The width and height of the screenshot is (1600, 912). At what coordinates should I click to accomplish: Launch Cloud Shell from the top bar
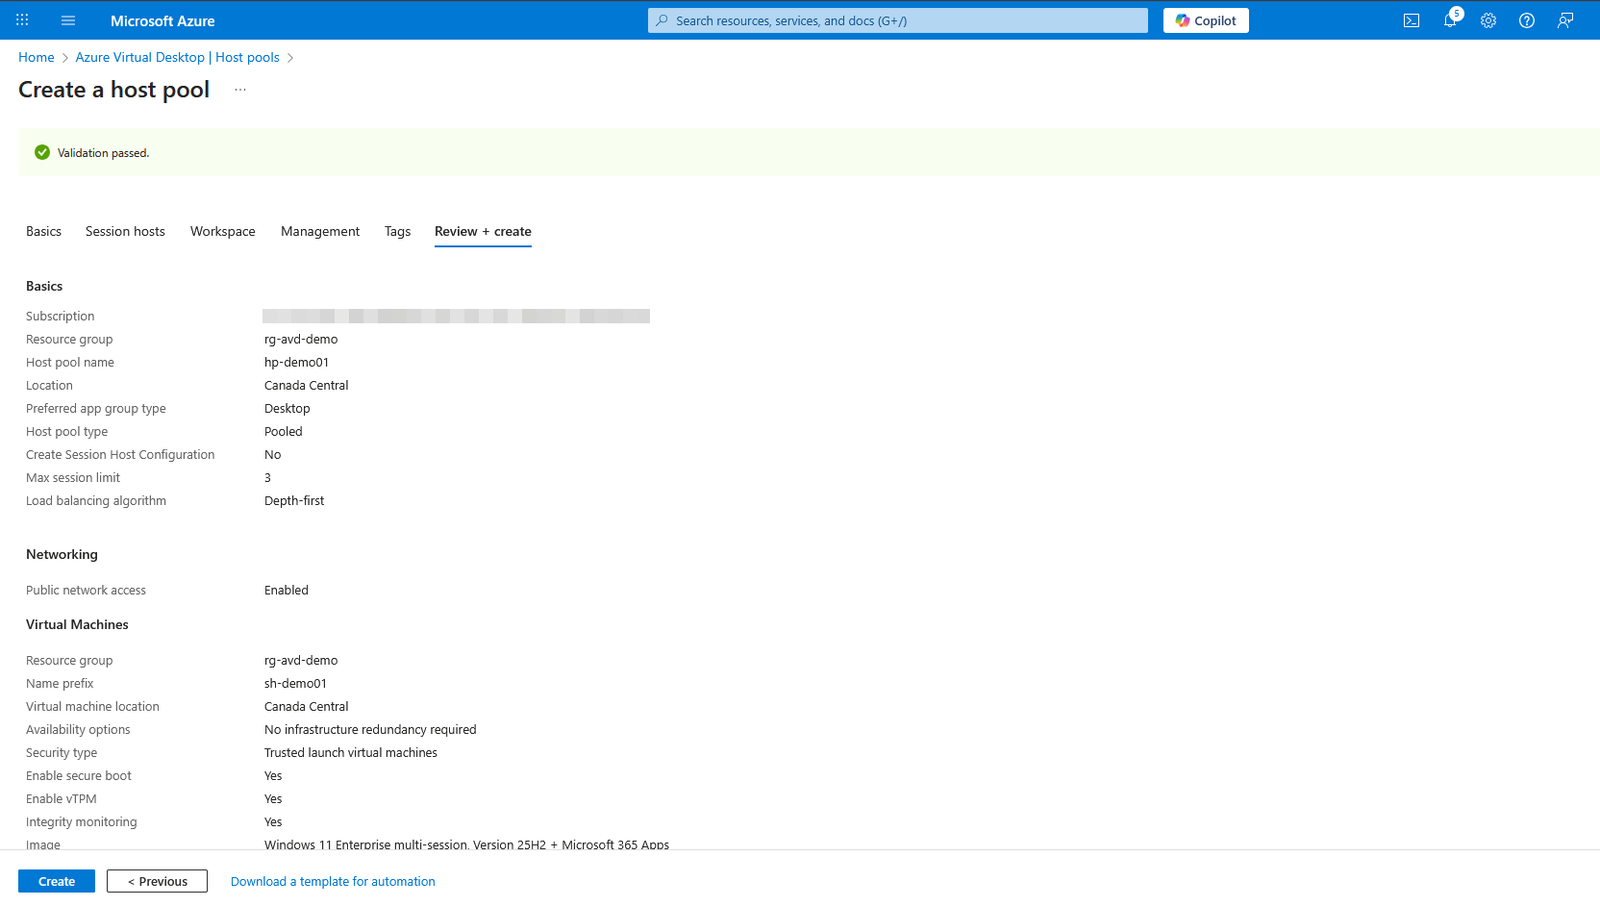1411,20
